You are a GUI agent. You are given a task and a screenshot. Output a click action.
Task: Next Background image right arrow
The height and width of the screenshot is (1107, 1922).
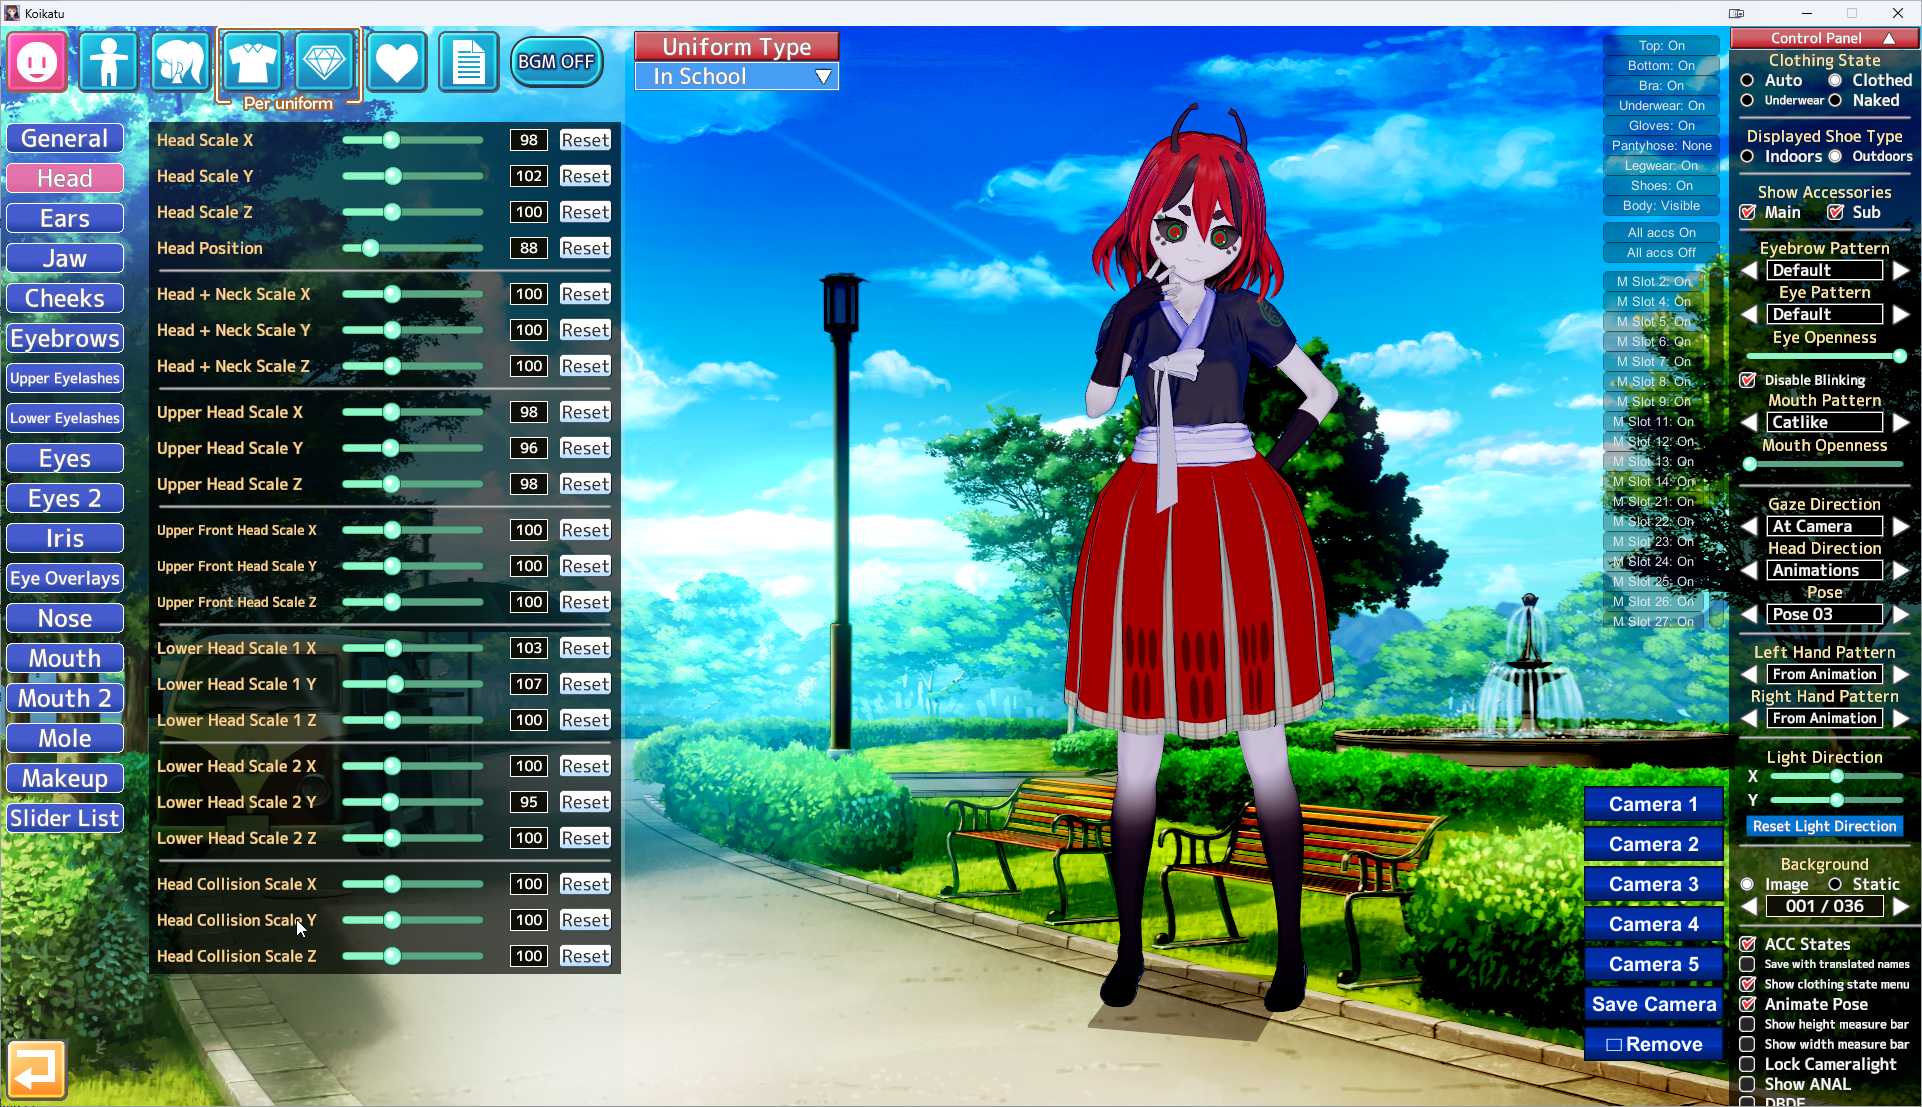tap(1901, 906)
